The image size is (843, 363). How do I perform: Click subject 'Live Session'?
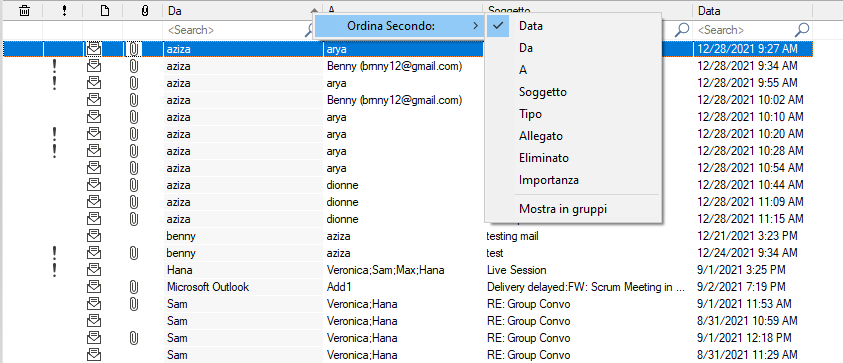516,269
